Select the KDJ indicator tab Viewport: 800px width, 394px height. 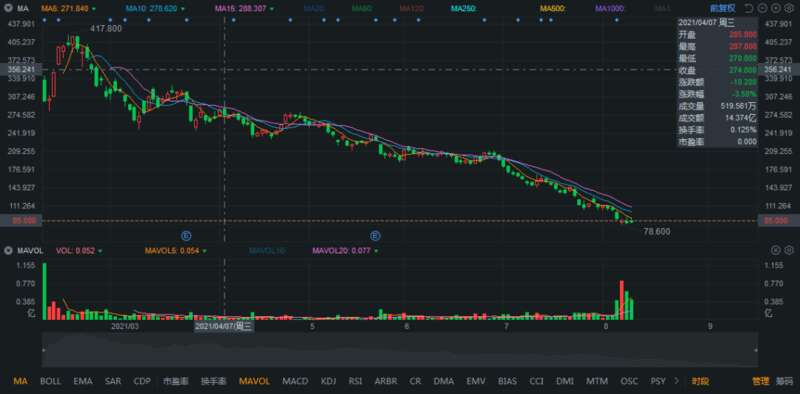[329, 381]
